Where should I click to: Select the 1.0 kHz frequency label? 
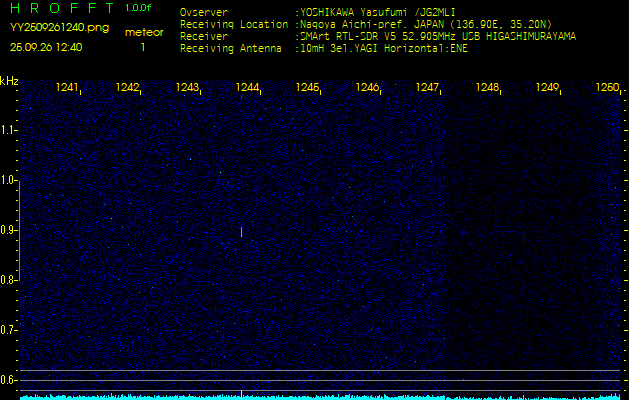9,180
